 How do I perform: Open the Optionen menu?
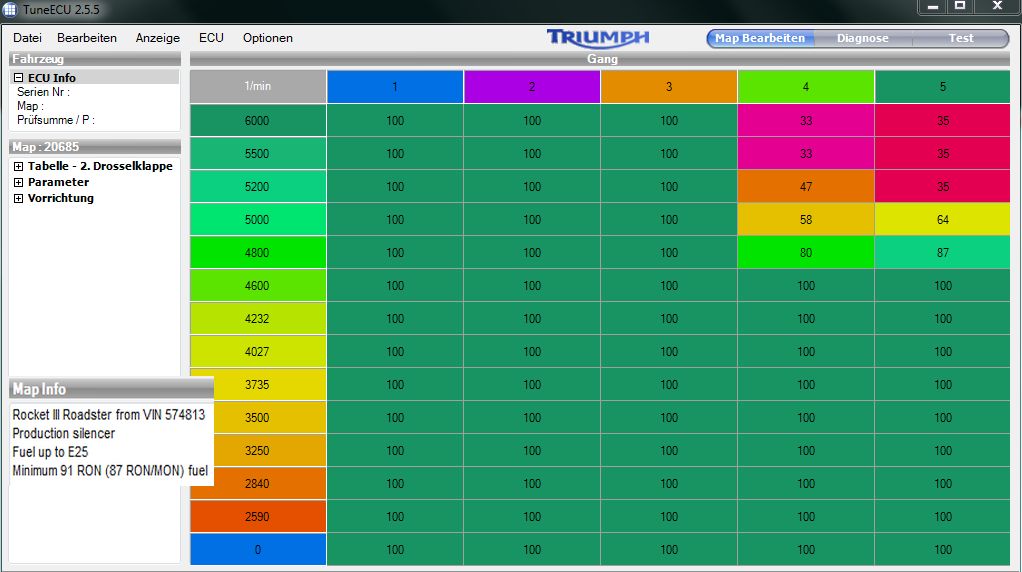[268, 38]
